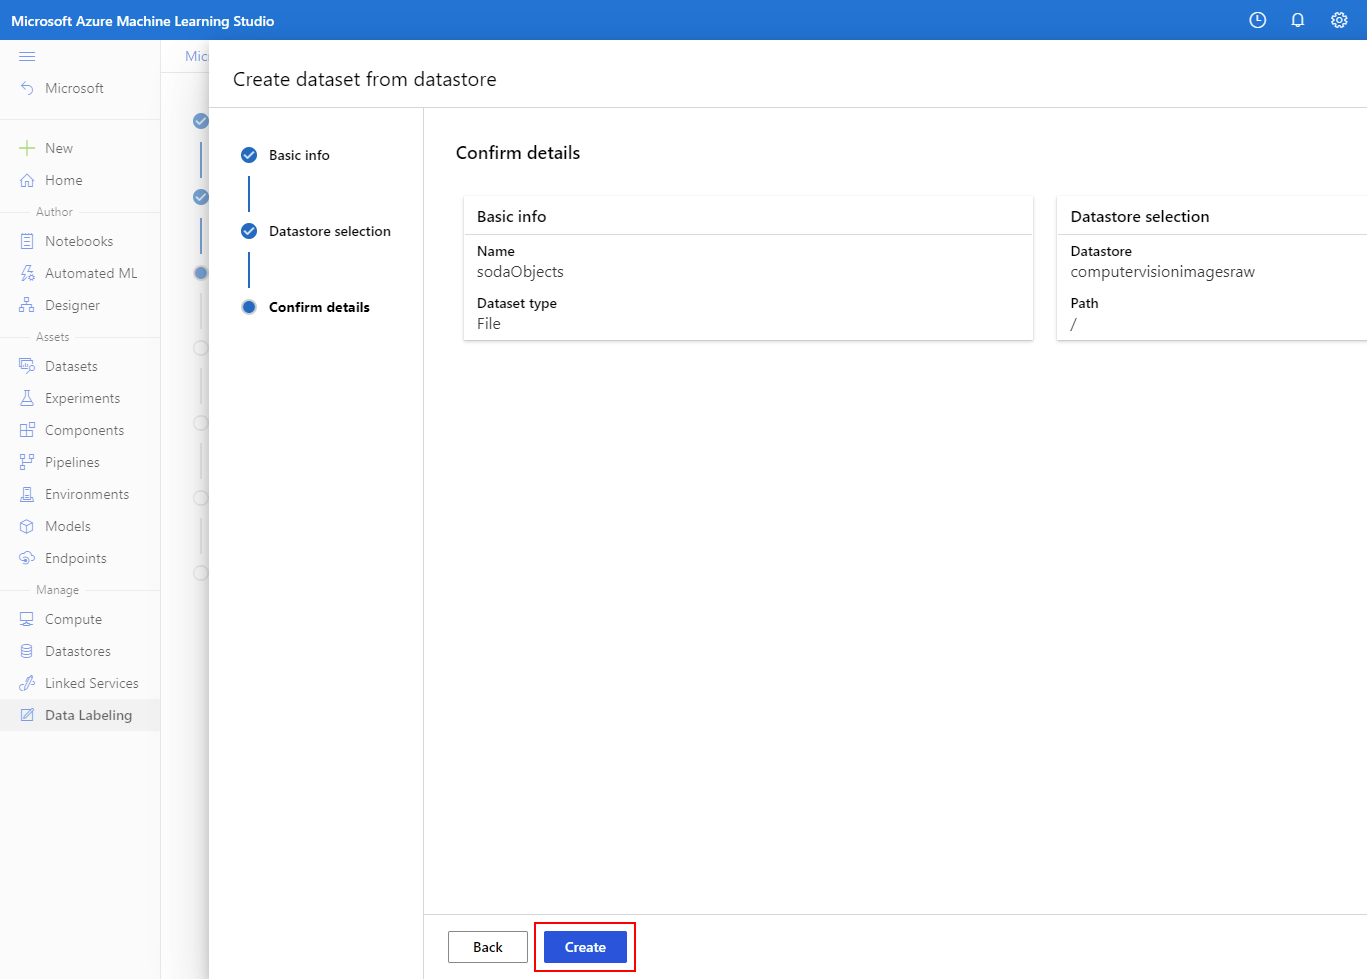Click the Experiments flask icon
The width and height of the screenshot is (1367, 979).
[x=27, y=398]
